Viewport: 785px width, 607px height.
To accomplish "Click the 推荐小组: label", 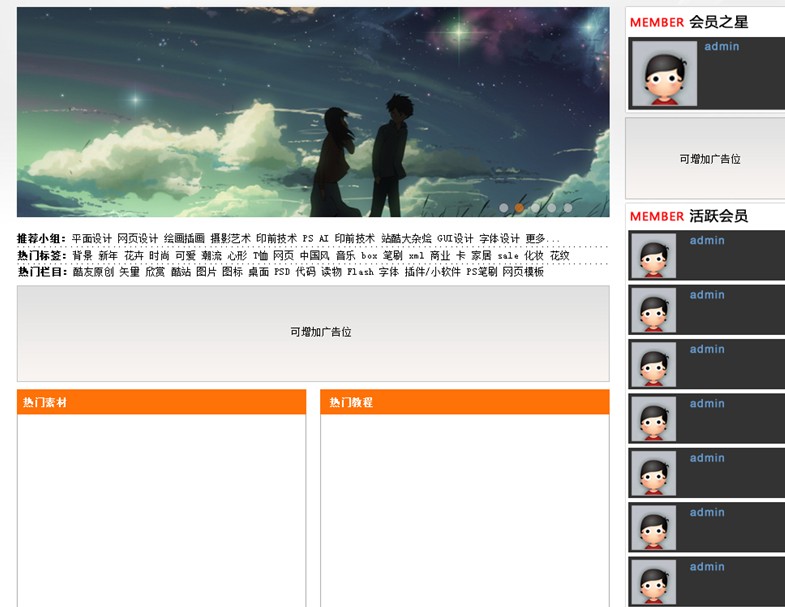I will (x=42, y=238).
